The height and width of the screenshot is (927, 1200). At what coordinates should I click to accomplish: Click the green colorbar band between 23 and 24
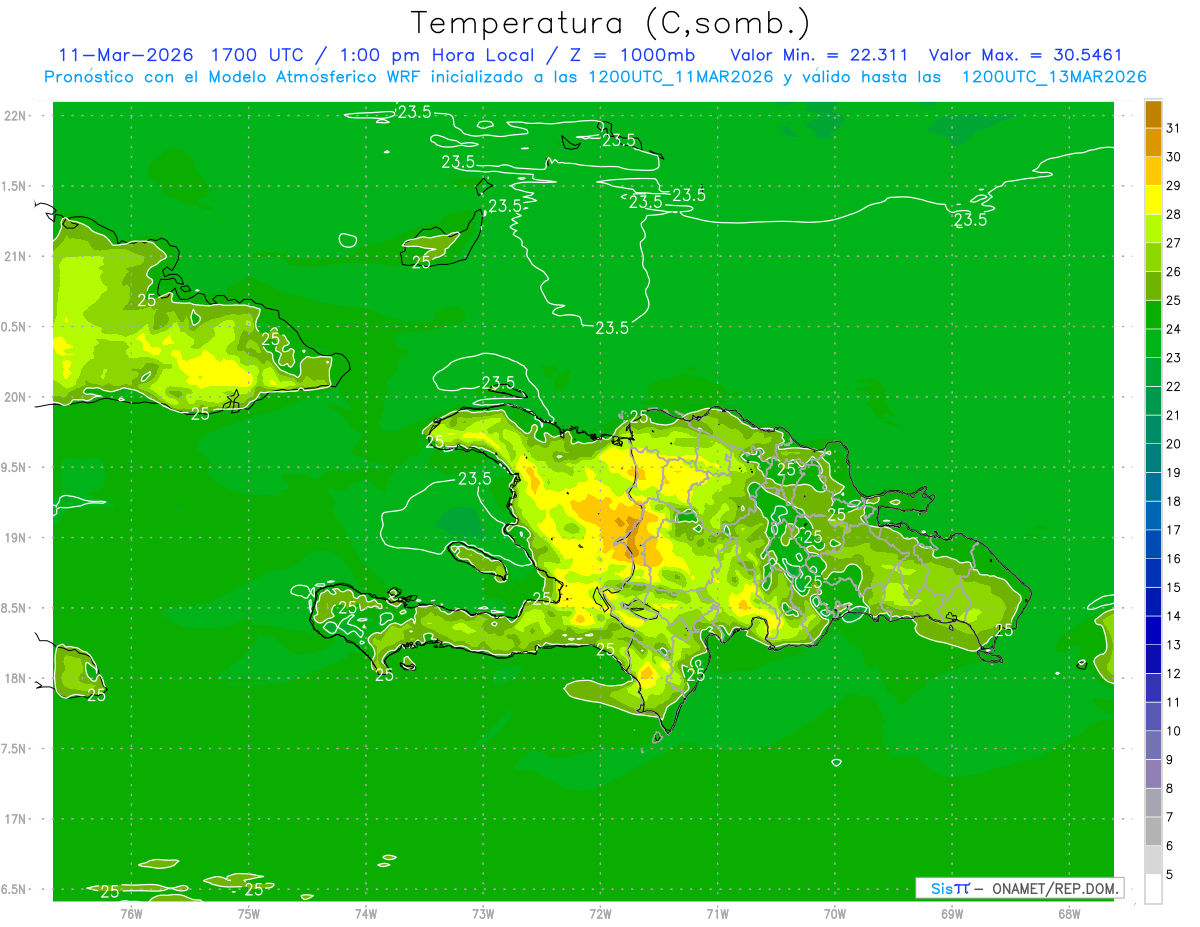[1154, 343]
